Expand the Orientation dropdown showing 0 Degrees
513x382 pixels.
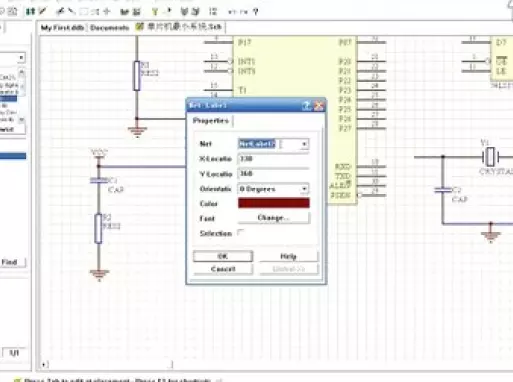coord(304,189)
